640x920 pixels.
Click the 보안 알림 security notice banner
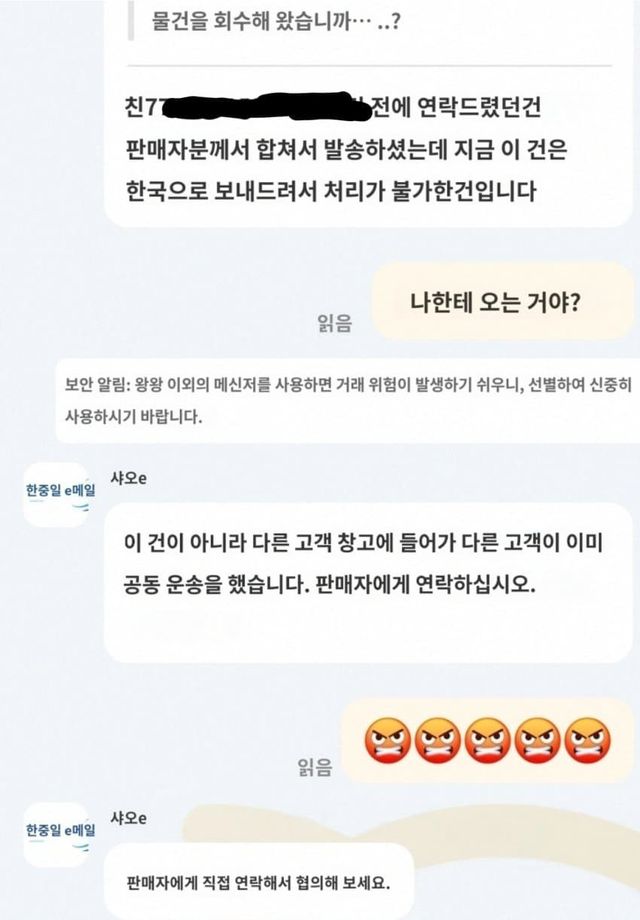(x=347, y=401)
